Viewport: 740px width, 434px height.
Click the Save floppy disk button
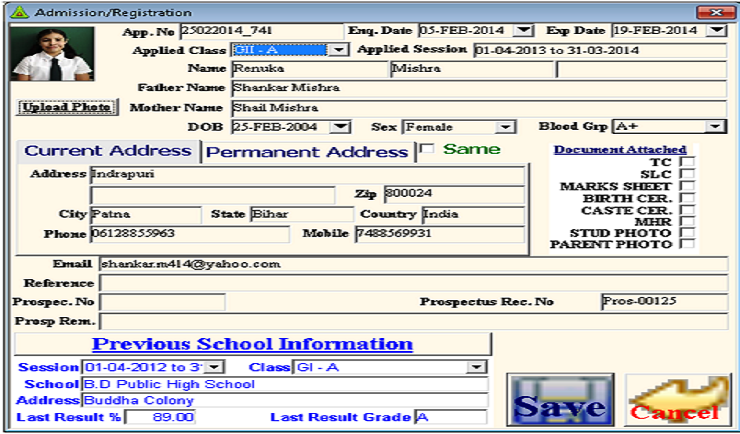tap(560, 399)
